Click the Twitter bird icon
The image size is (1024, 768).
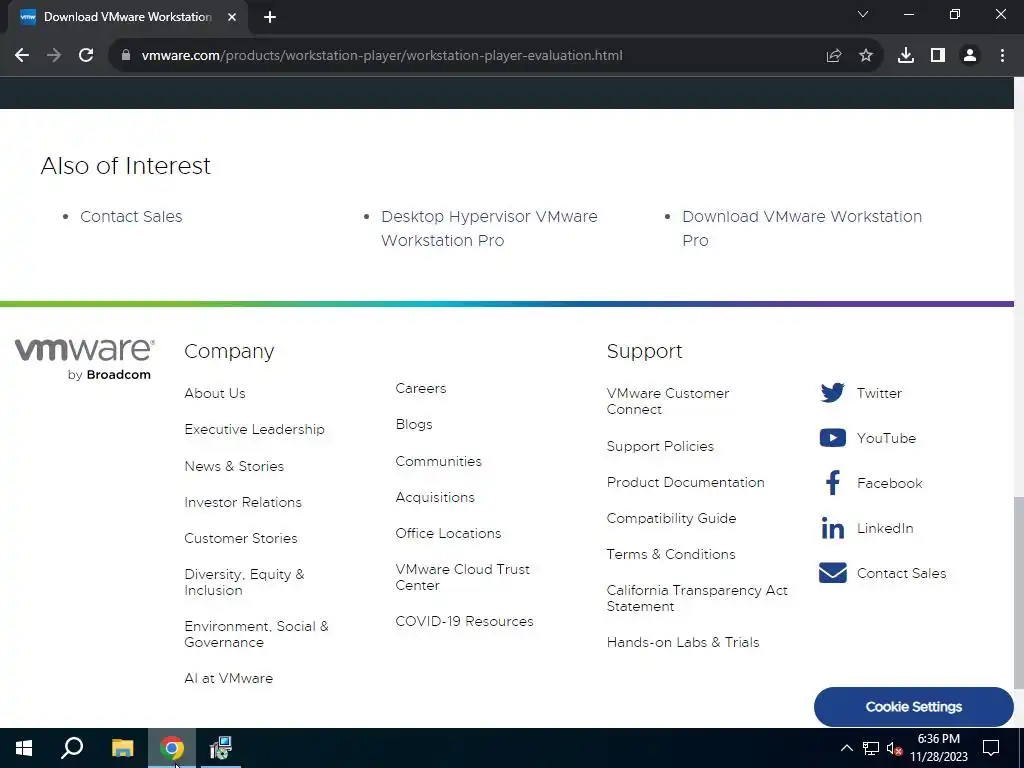pyautogui.click(x=833, y=392)
